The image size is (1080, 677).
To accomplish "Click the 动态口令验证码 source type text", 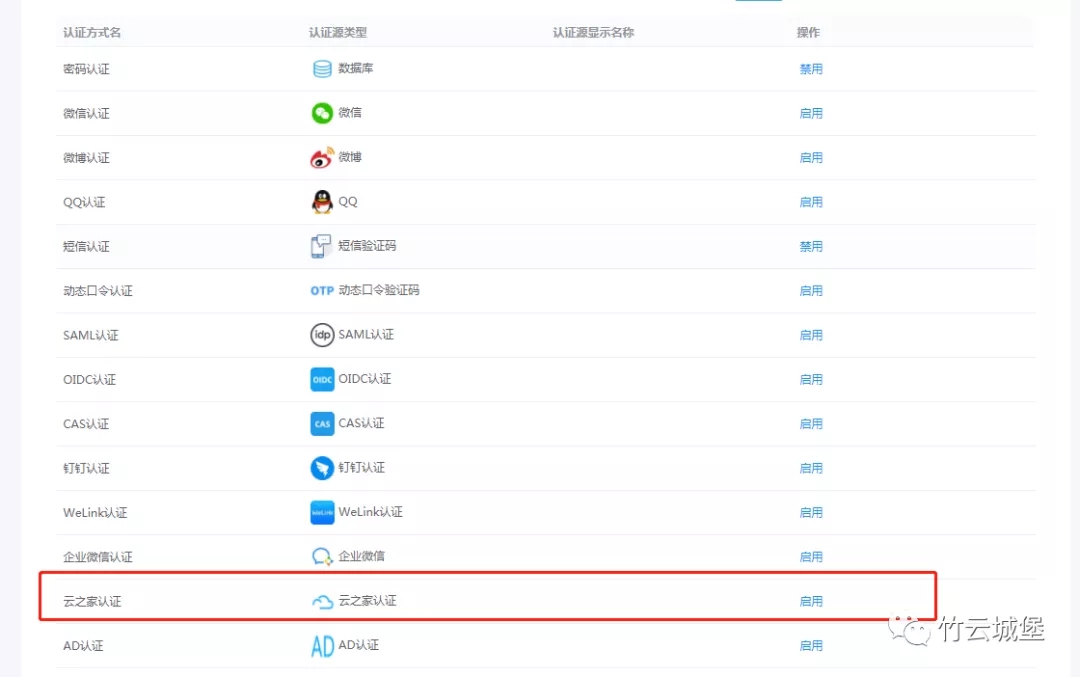I will (379, 290).
